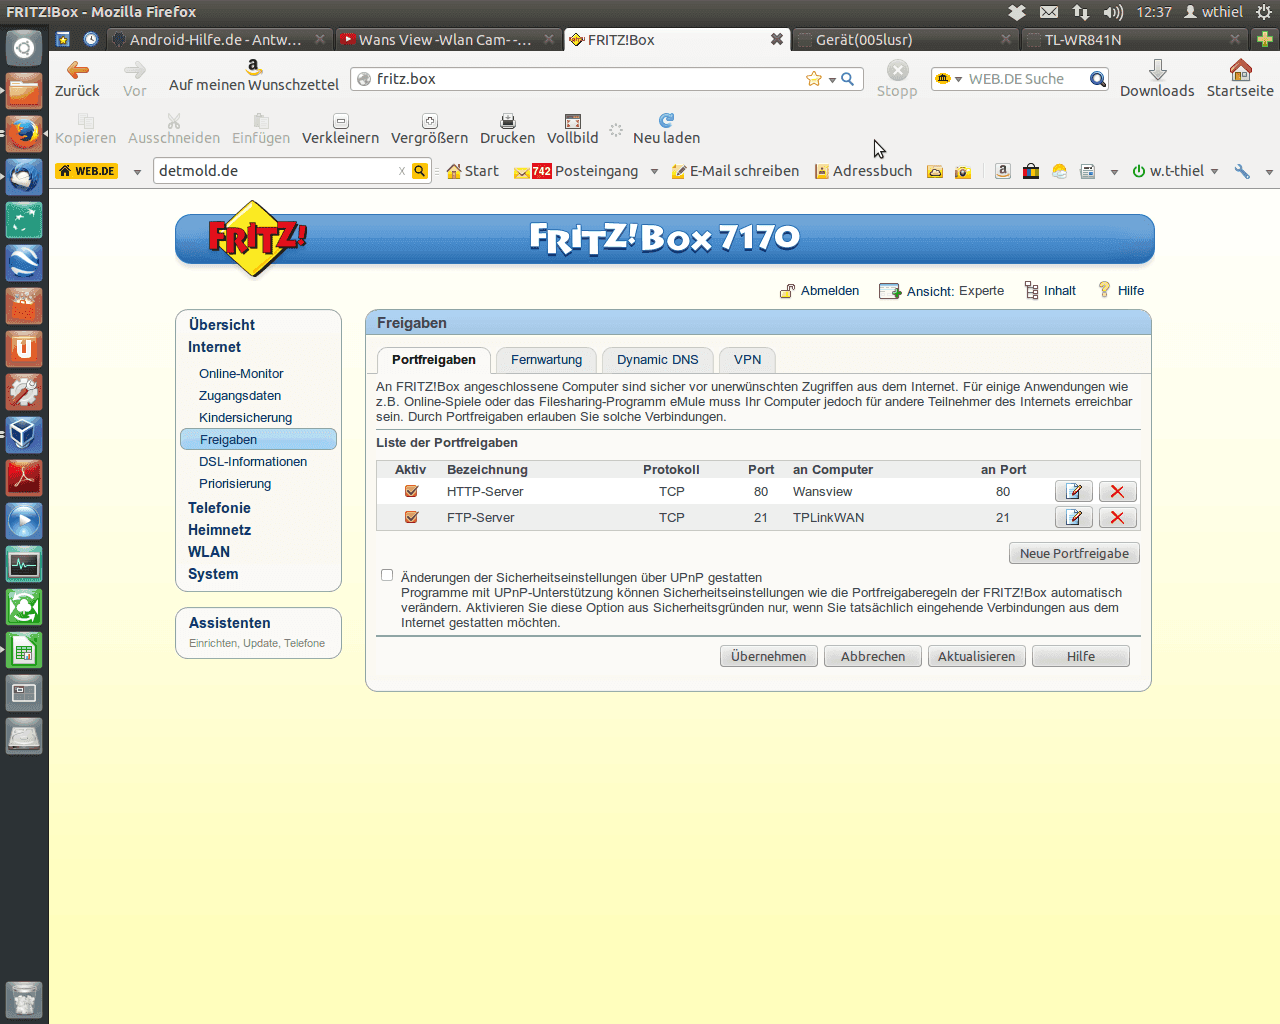Open the Dash home Ubuntu icon

pyautogui.click(x=24, y=47)
